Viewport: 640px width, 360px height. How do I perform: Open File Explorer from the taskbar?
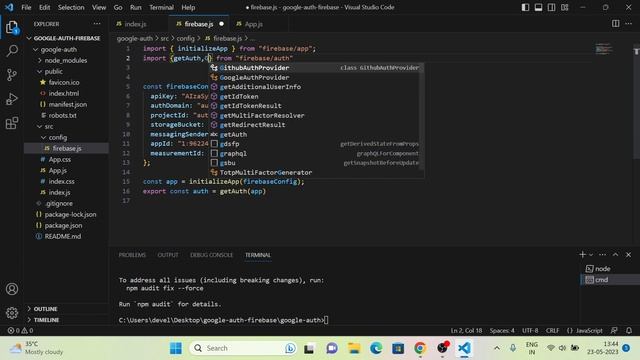pyautogui.click(x=354, y=348)
